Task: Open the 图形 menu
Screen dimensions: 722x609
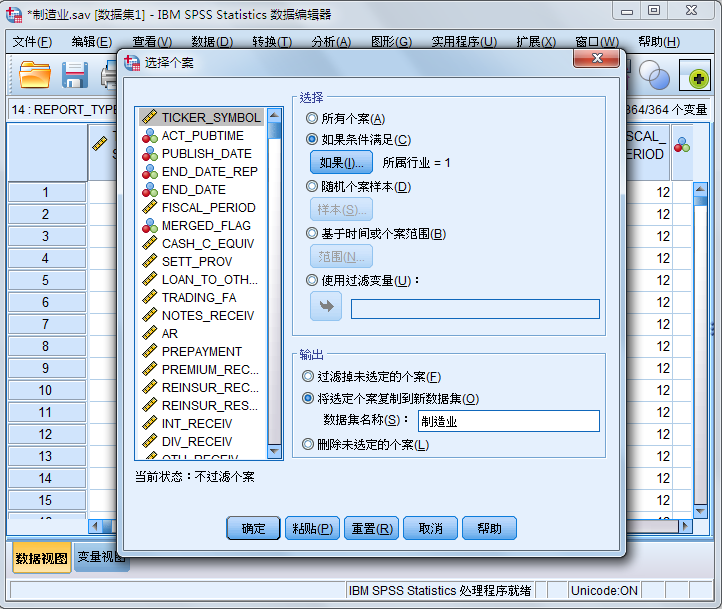Action: click(391, 42)
